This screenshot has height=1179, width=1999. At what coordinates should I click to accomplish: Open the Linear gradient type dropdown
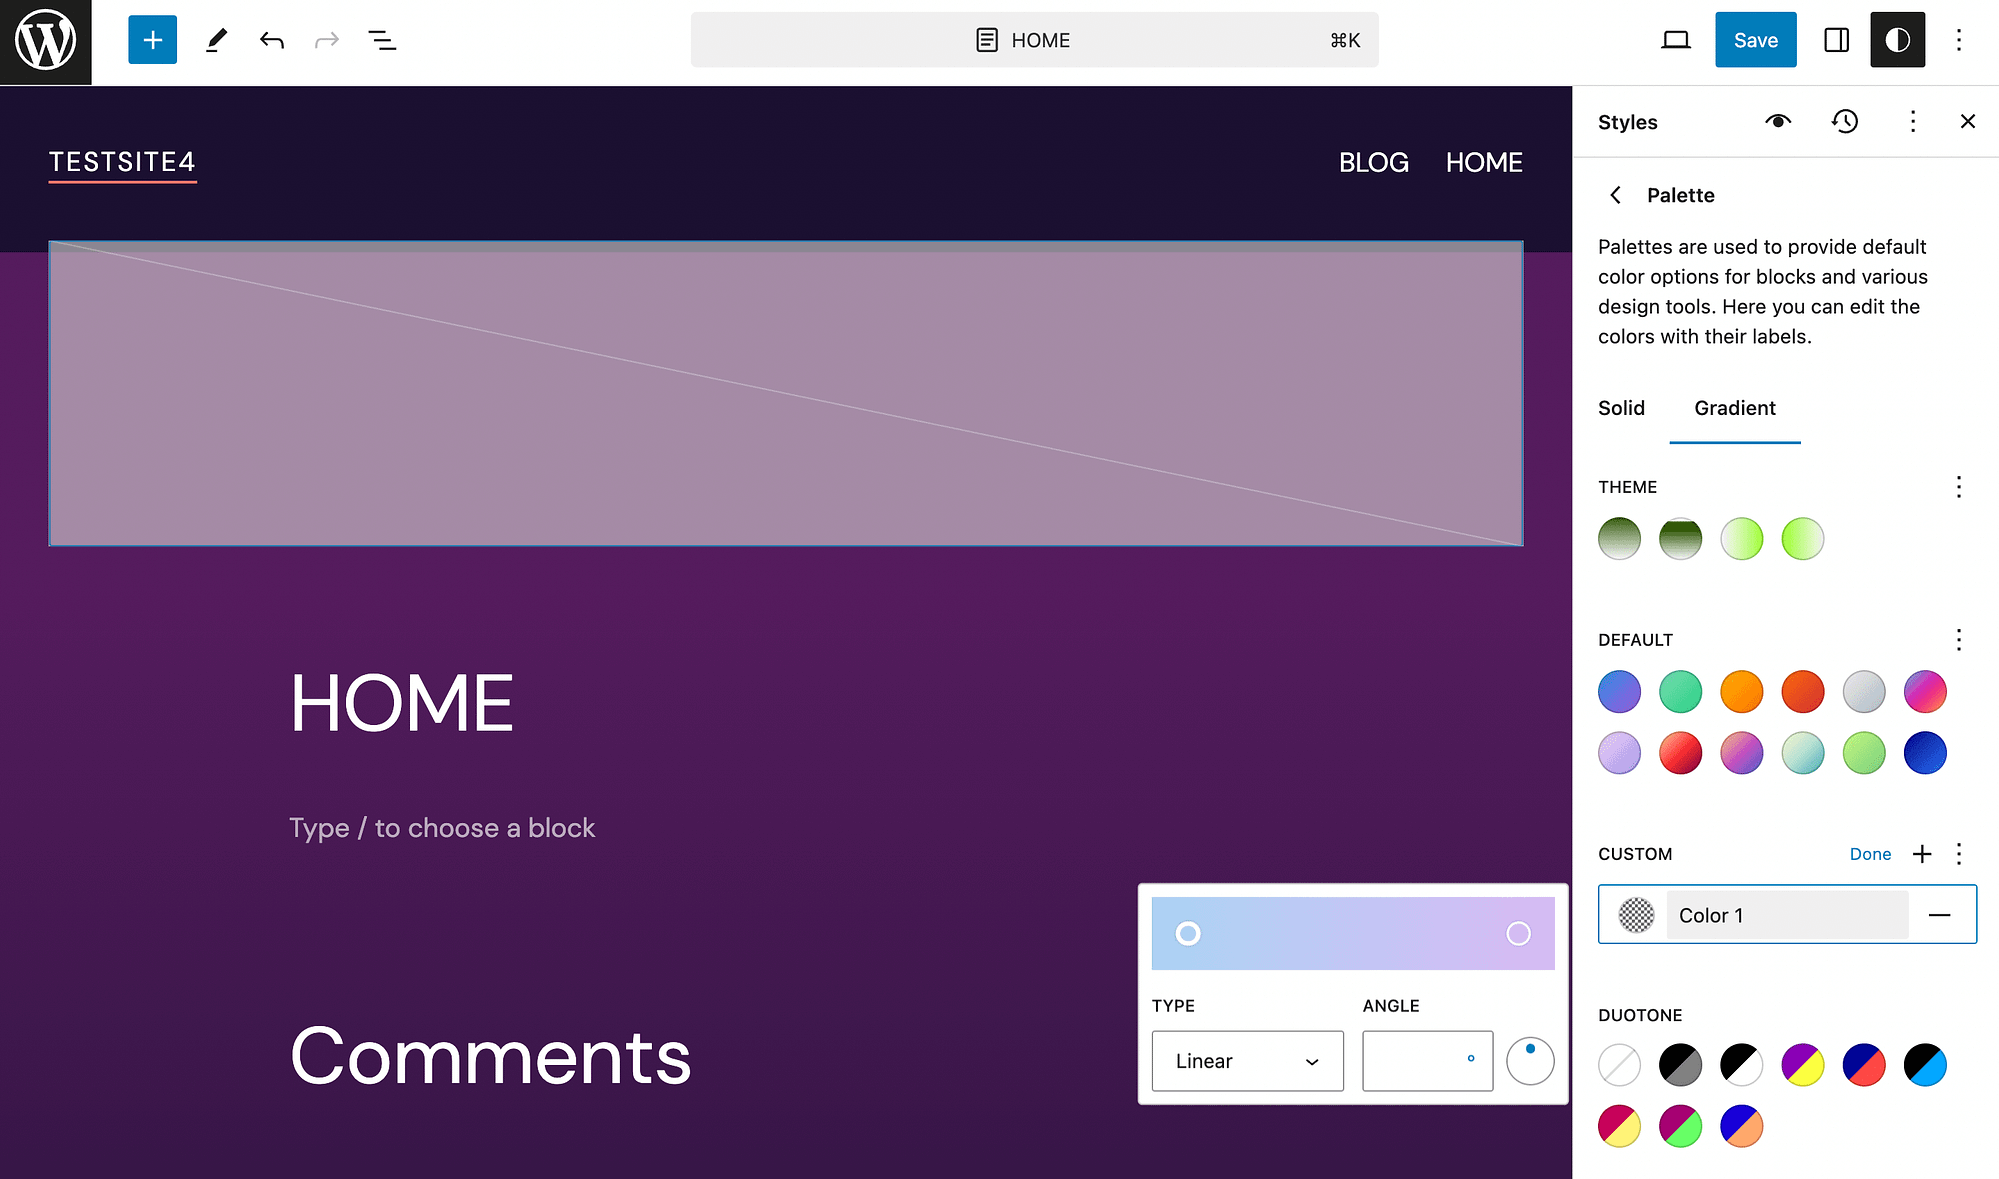click(1247, 1061)
